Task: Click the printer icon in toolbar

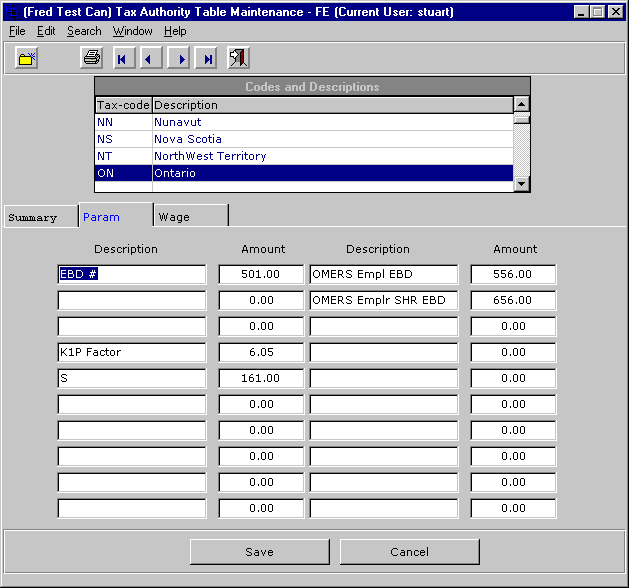Action: [x=91, y=58]
